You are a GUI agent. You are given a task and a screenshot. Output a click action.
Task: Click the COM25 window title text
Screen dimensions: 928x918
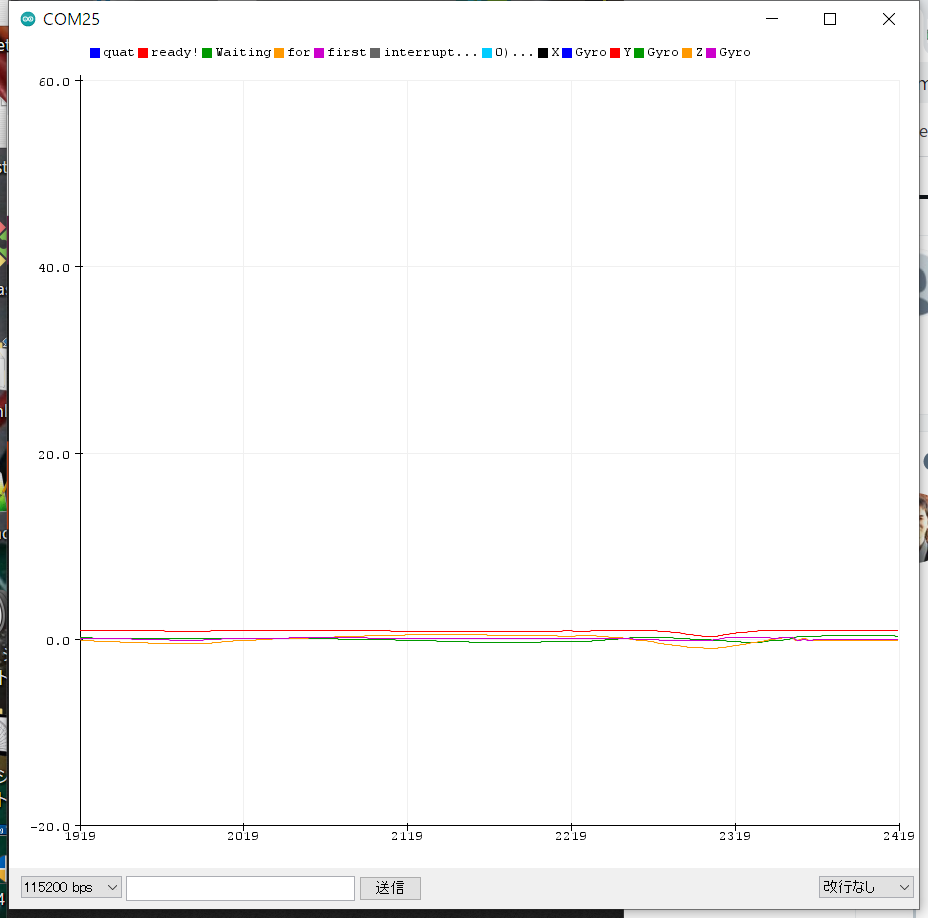(71, 19)
